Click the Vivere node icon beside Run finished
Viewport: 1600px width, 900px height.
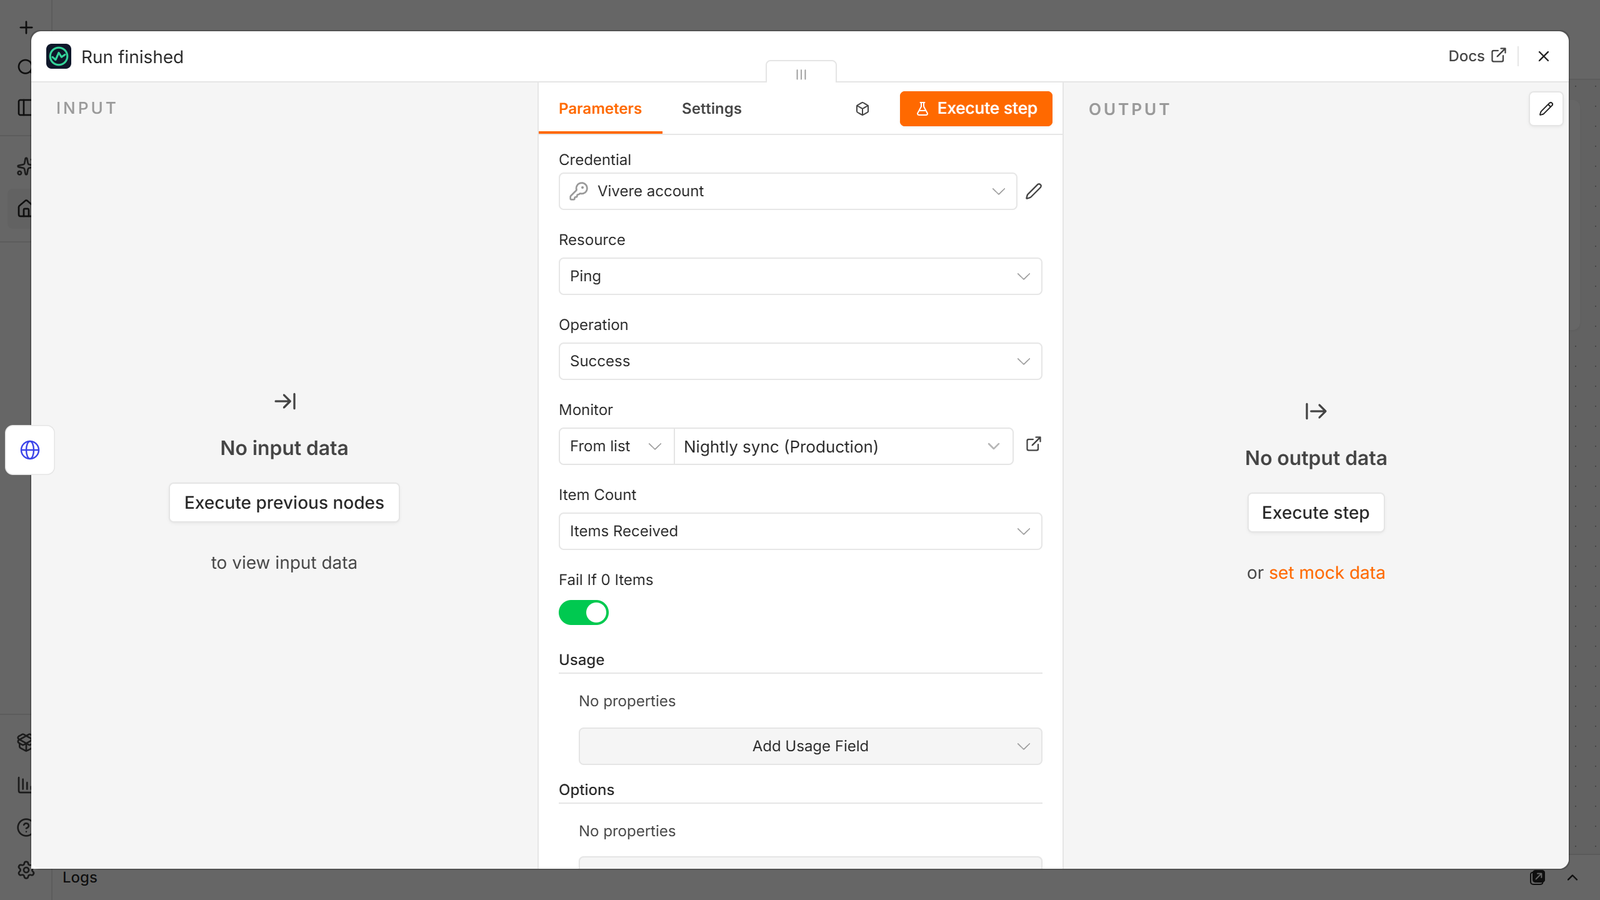59,57
